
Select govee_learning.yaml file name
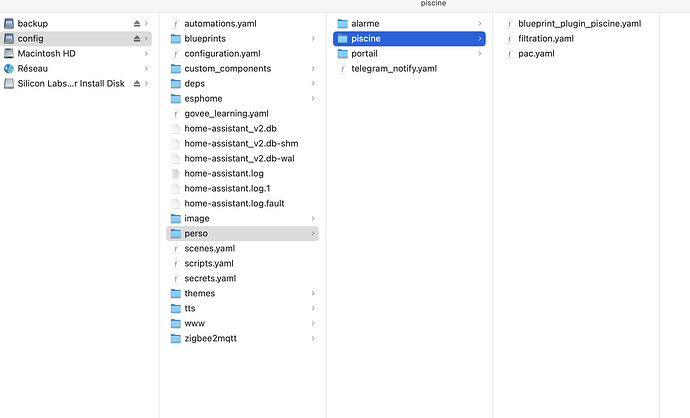tap(226, 114)
